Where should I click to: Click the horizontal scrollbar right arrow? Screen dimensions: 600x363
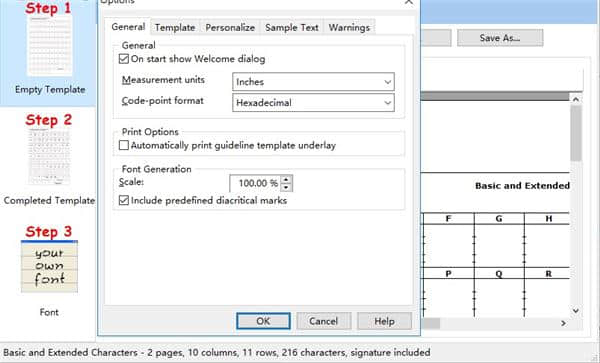click(x=563, y=323)
